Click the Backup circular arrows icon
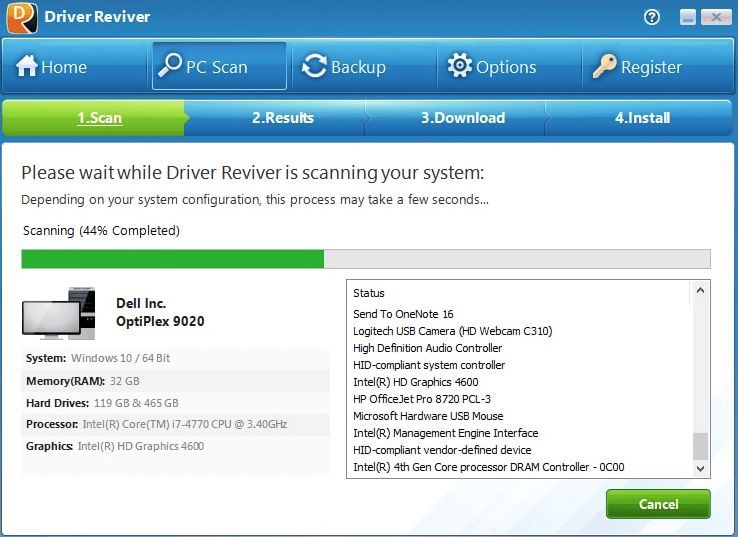This screenshot has width=738, height=537. click(x=314, y=65)
